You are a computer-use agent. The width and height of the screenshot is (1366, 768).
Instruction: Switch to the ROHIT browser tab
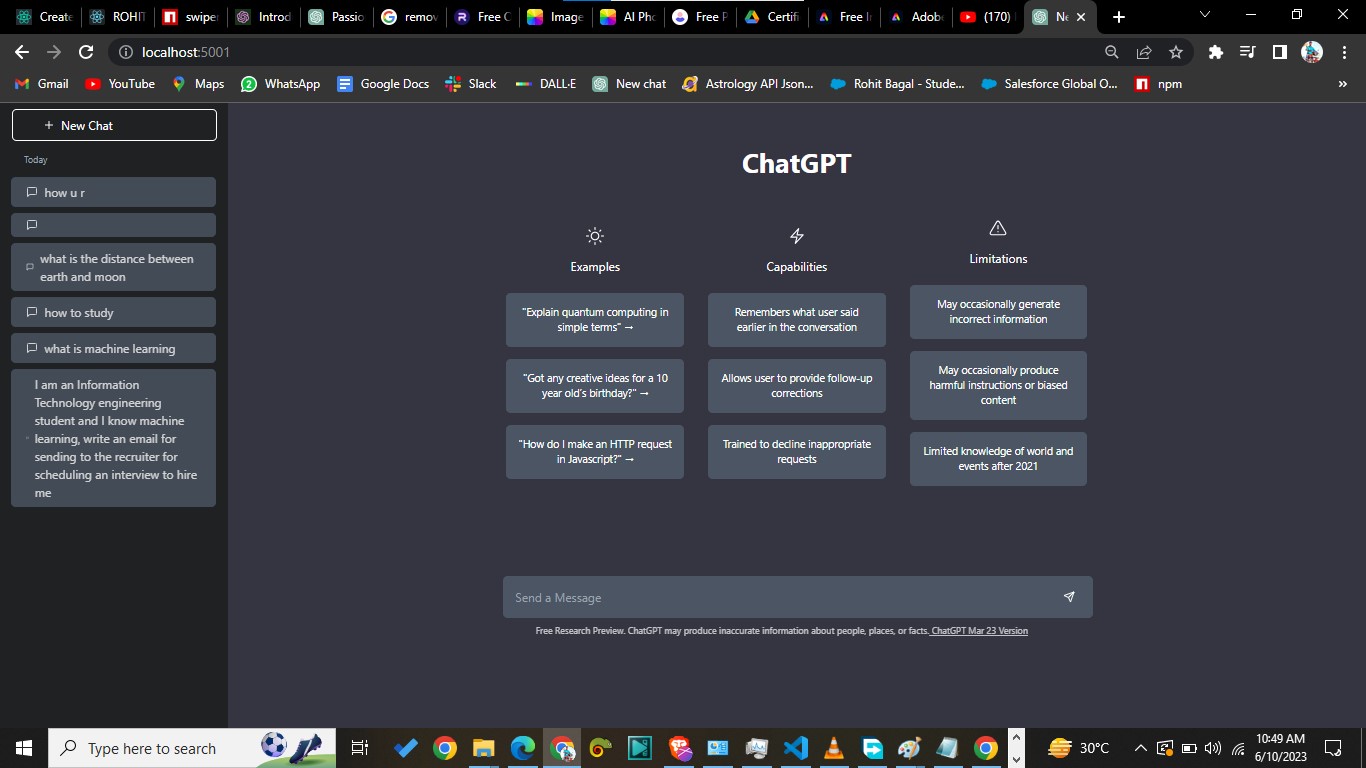pos(117,17)
